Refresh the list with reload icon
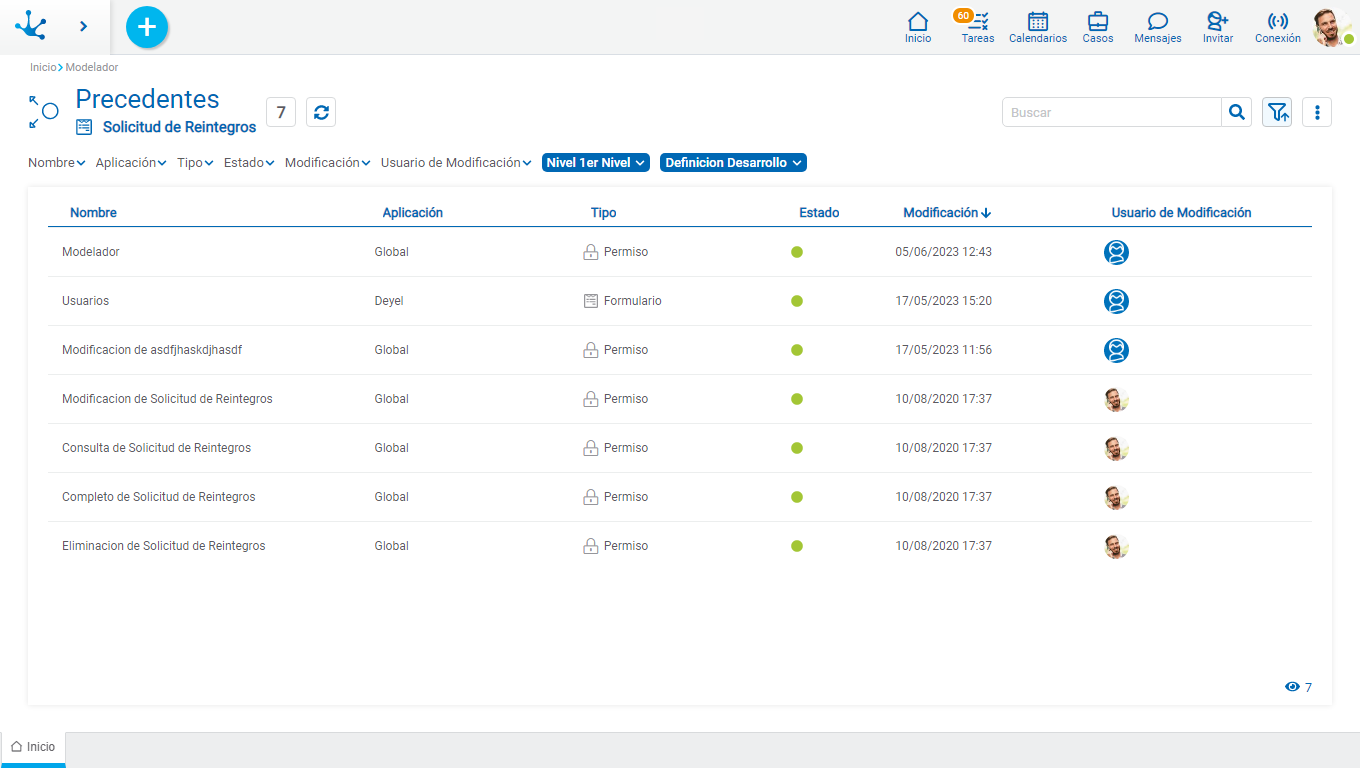1360x768 pixels. [x=321, y=112]
